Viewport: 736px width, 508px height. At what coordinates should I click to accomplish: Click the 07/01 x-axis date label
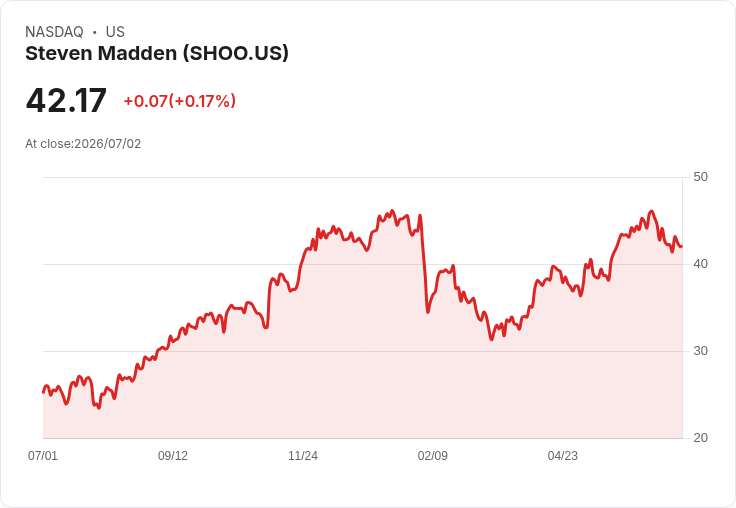coord(43,456)
